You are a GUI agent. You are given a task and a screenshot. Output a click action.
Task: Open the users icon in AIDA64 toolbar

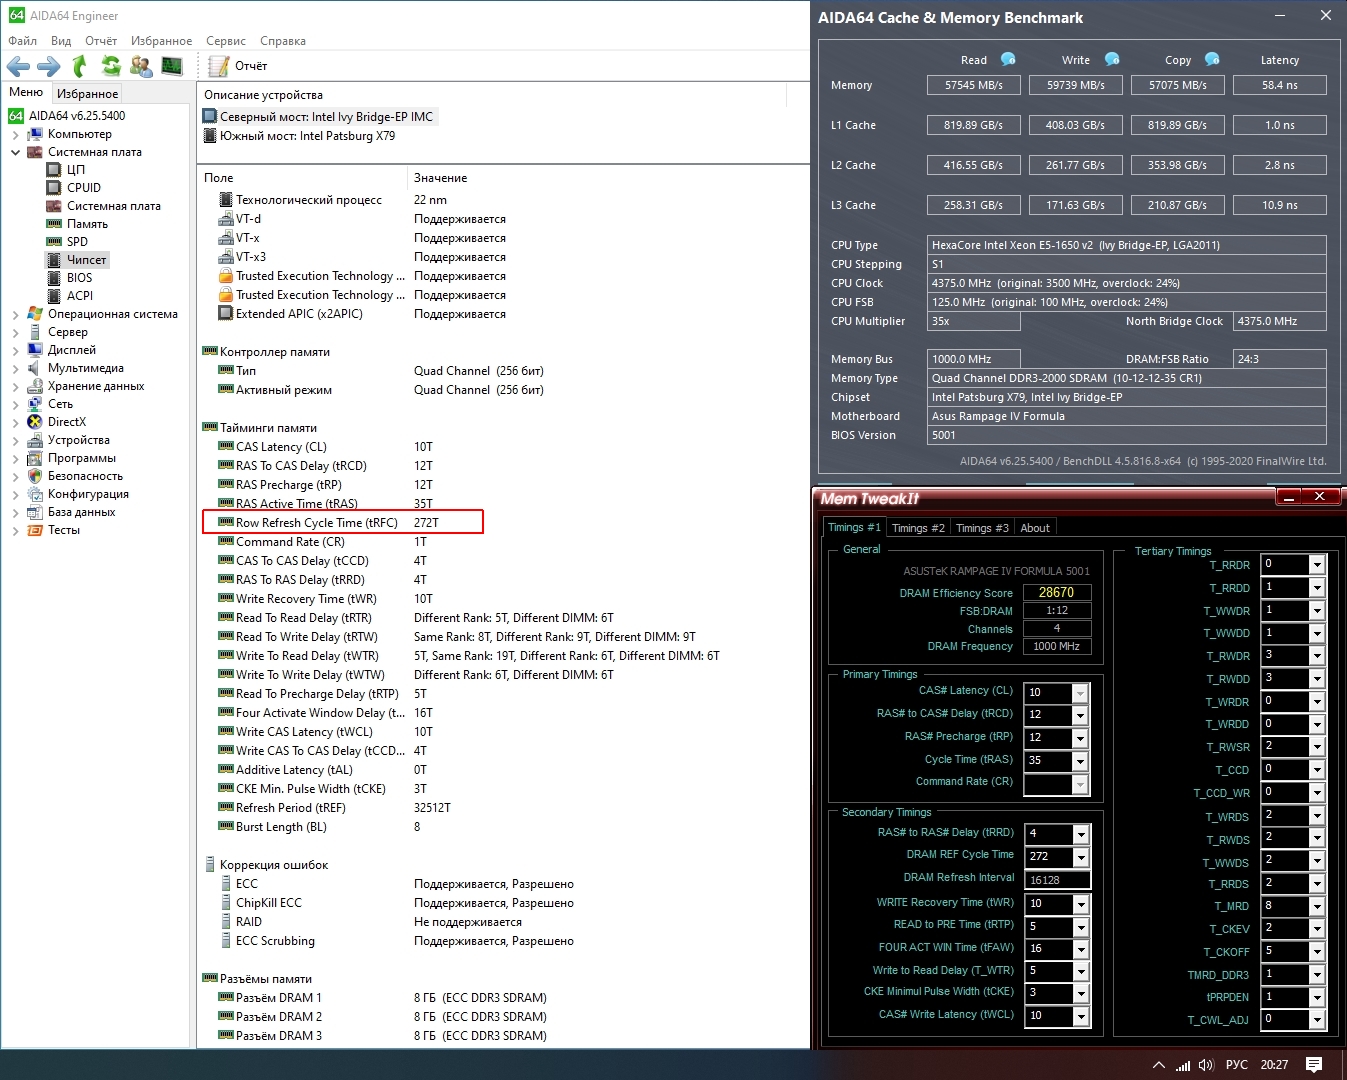(141, 66)
